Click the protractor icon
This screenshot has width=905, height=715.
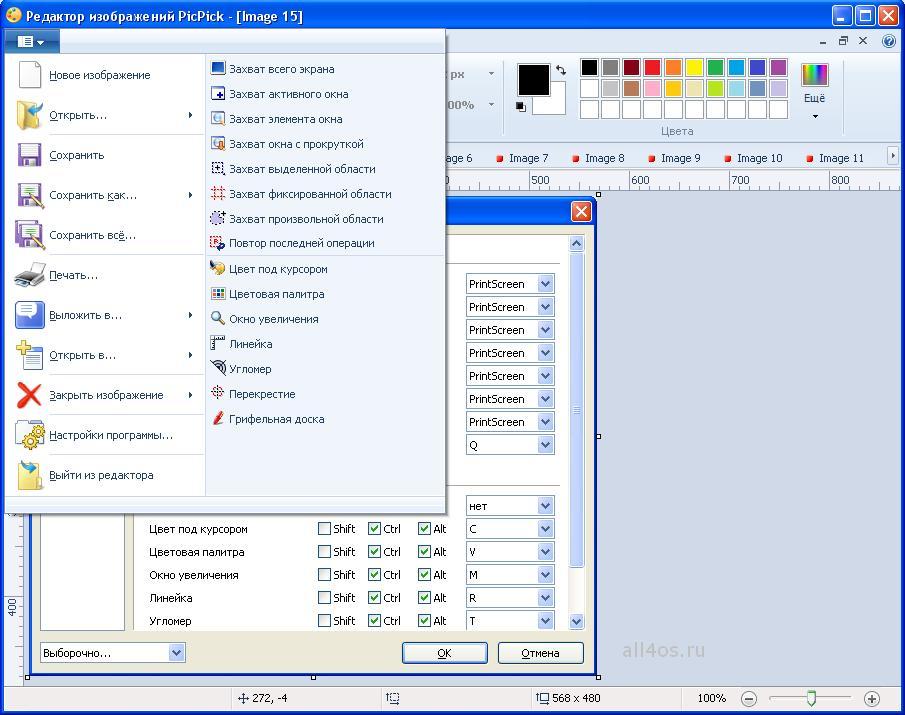(218, 368)
